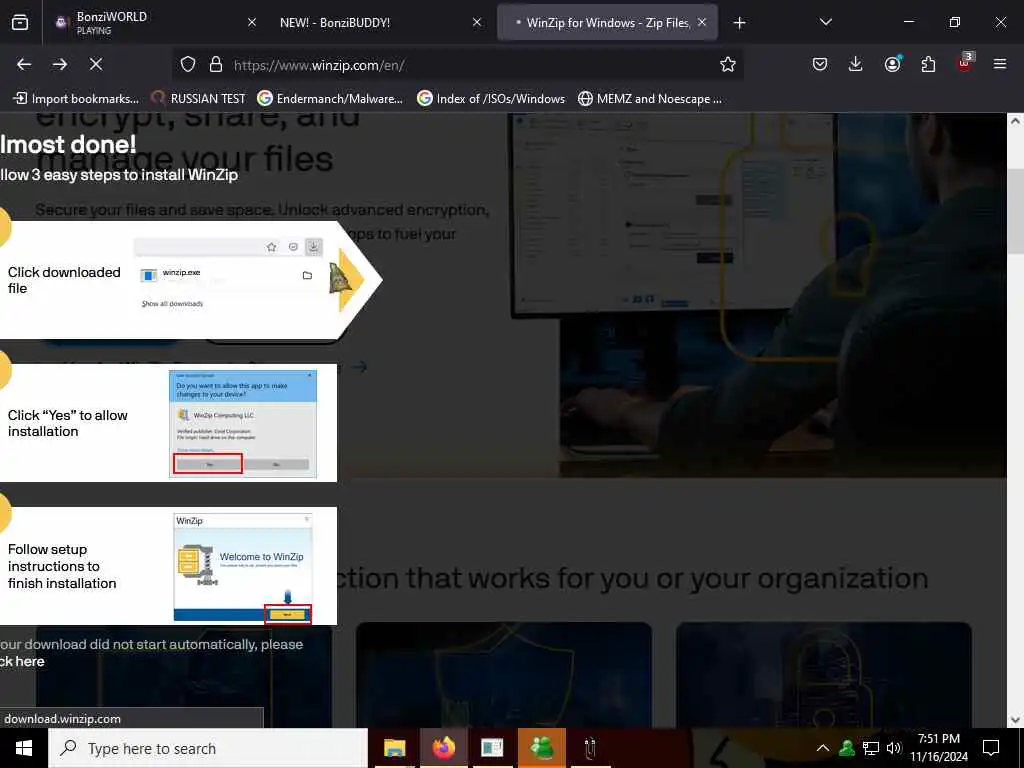
Task: Open the Windows Start menu
Action: [24, 748]
